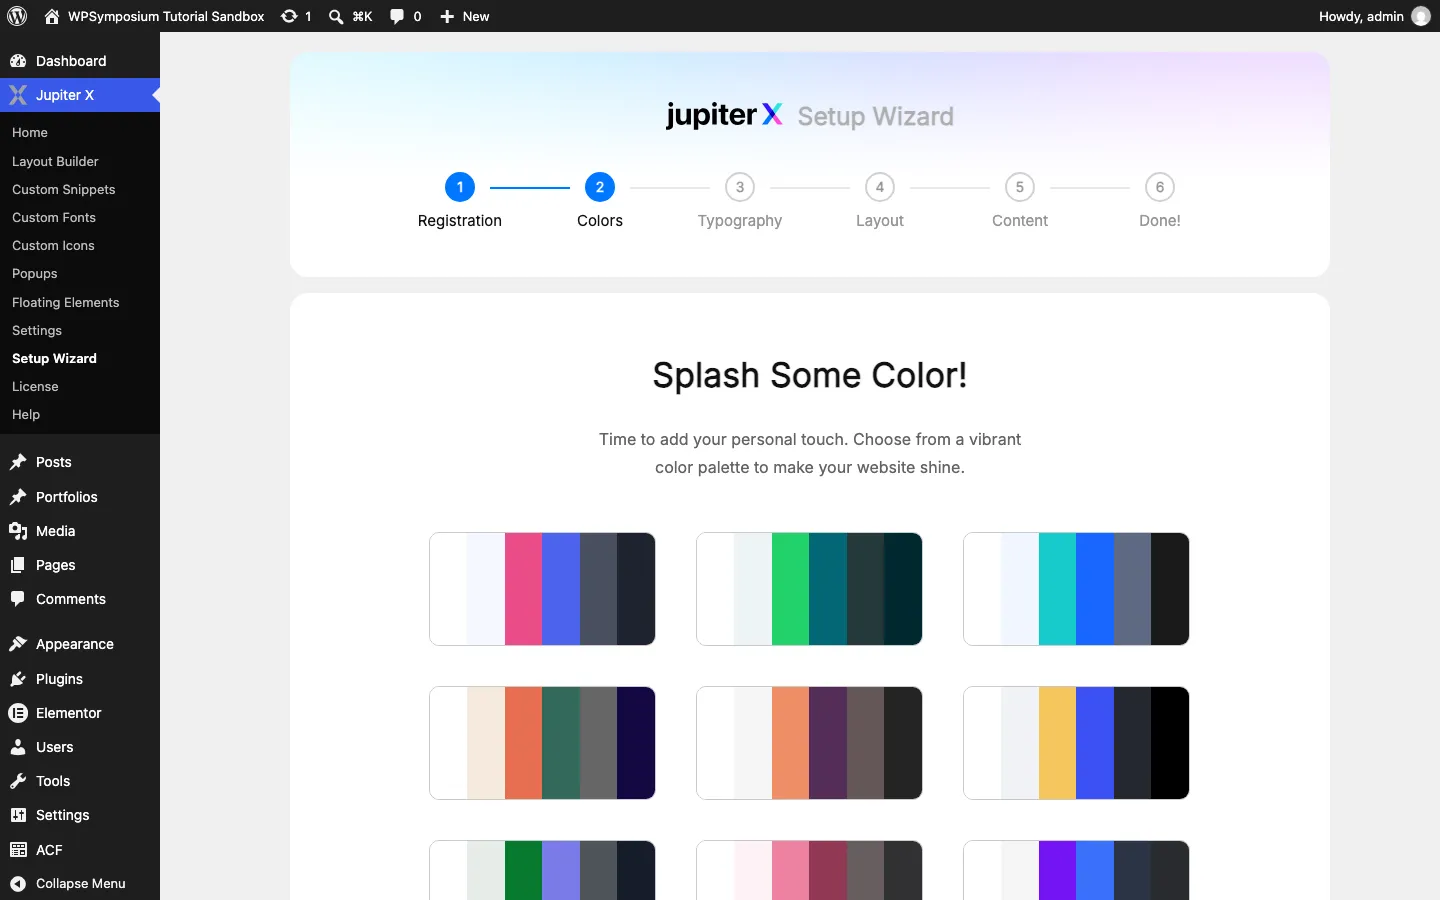This screenshot has height=900, width=1440.
Task: Click the Jupiter X logo menu item
Action: 18,95
